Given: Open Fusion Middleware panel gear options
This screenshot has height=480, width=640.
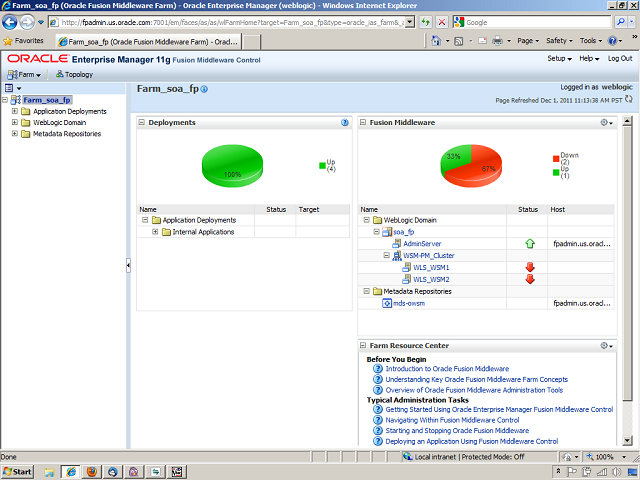Looking at the screenshot, I should pos(606,122).
